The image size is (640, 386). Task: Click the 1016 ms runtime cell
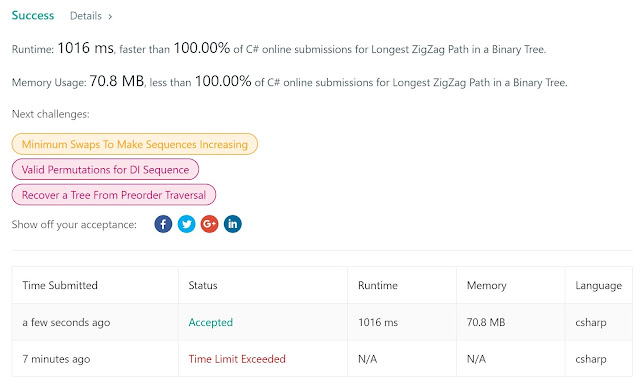point(378,322)
